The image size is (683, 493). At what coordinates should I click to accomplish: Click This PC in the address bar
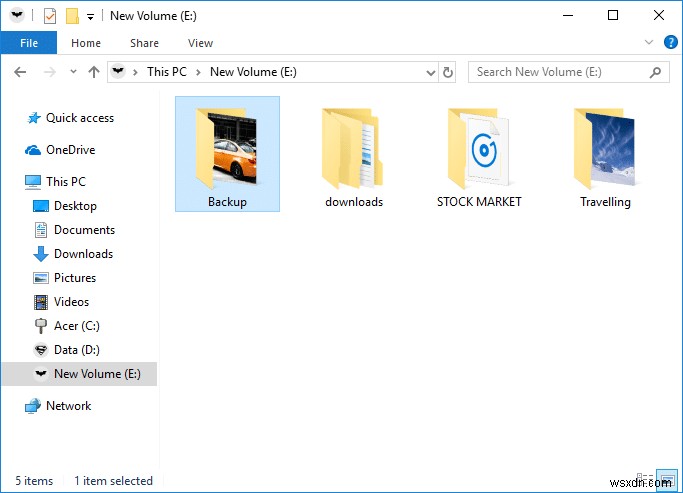pyautogui.click(x=167, y=72)
